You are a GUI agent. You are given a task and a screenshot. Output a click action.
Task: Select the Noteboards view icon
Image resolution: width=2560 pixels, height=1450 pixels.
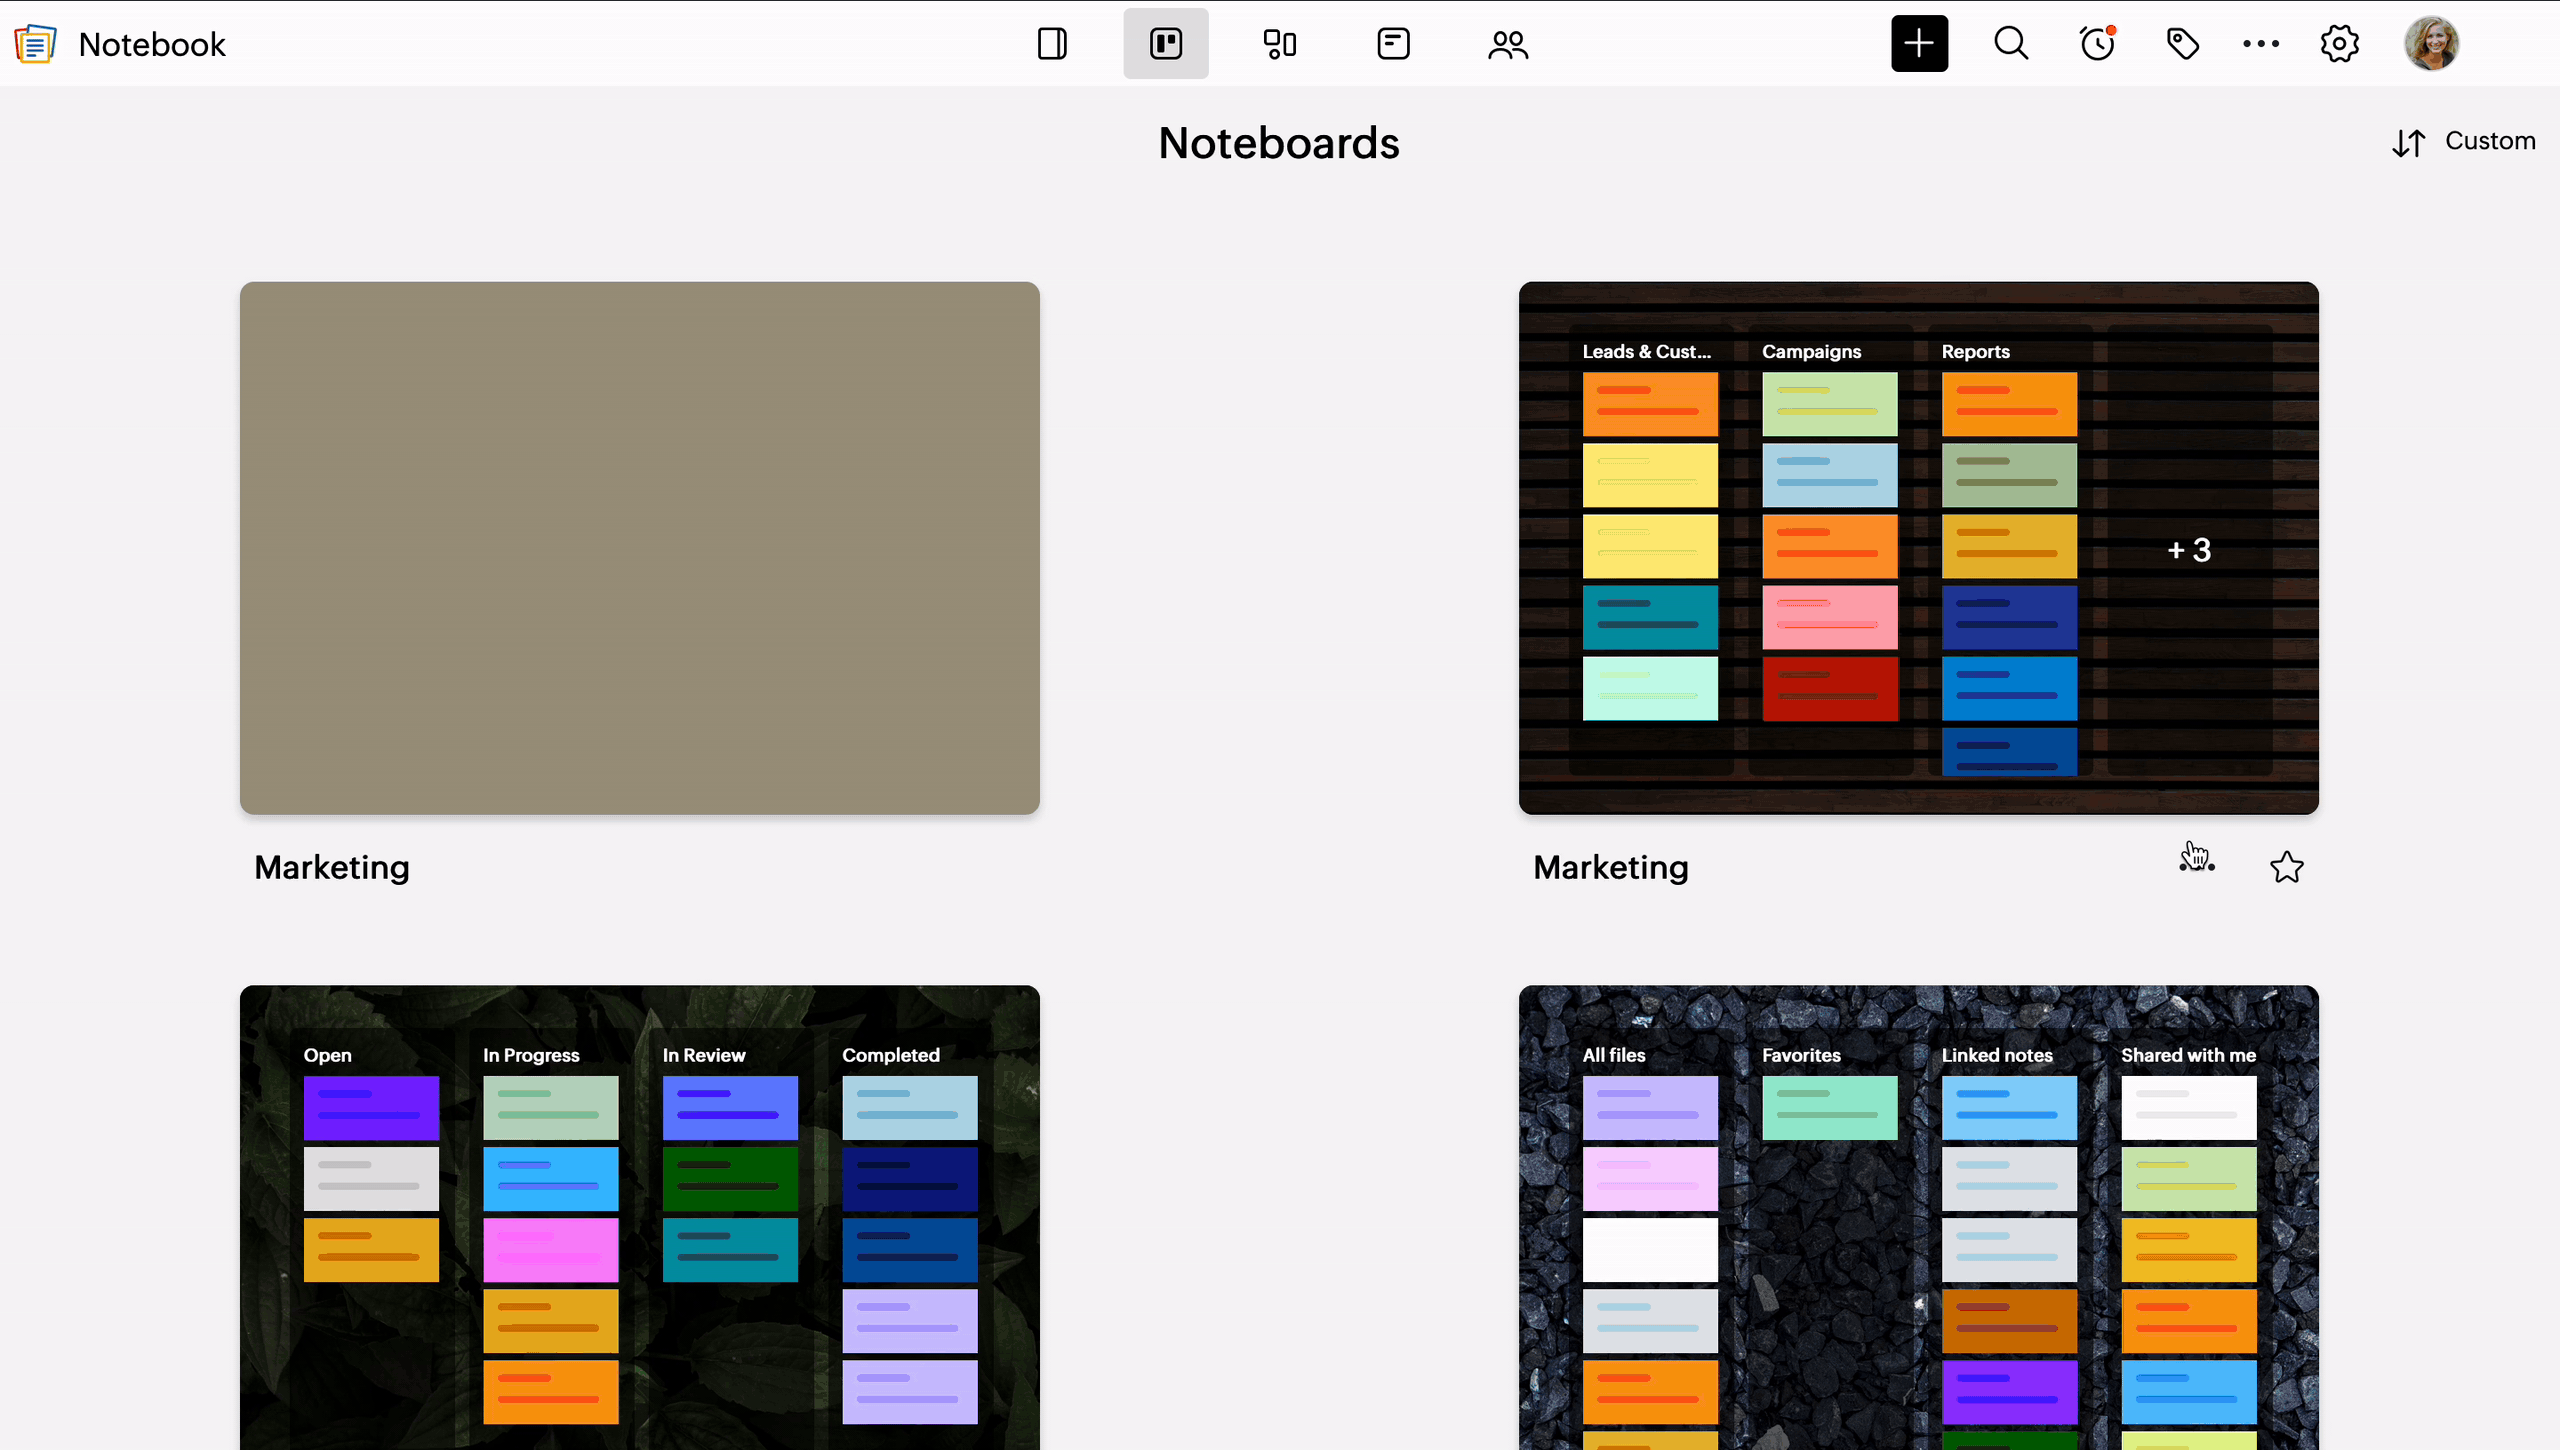[x=1165, y=44]
